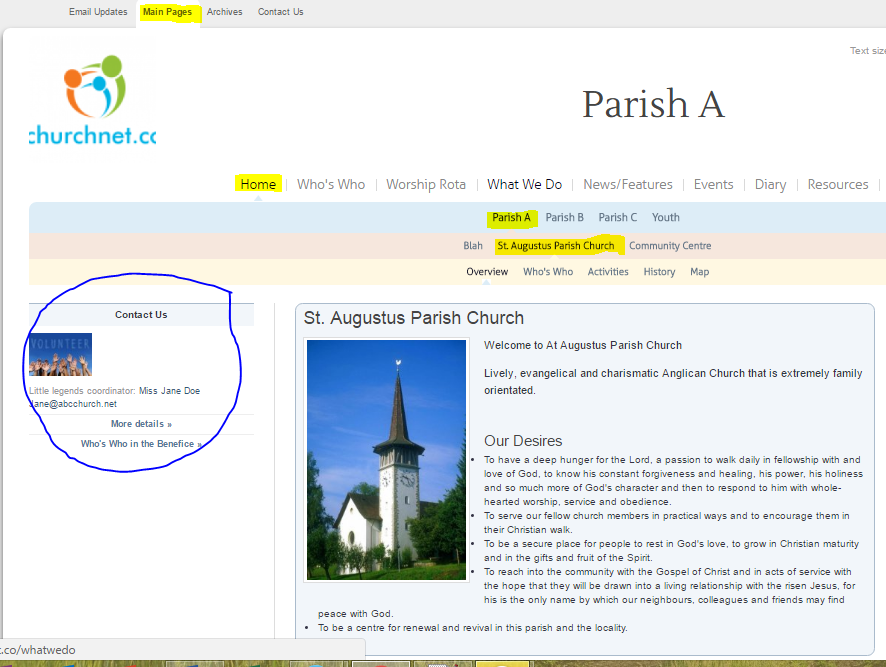Viewport: 886px width, 667px height.
Task: Open the Who's Who main menu
Action: [330, 184]
